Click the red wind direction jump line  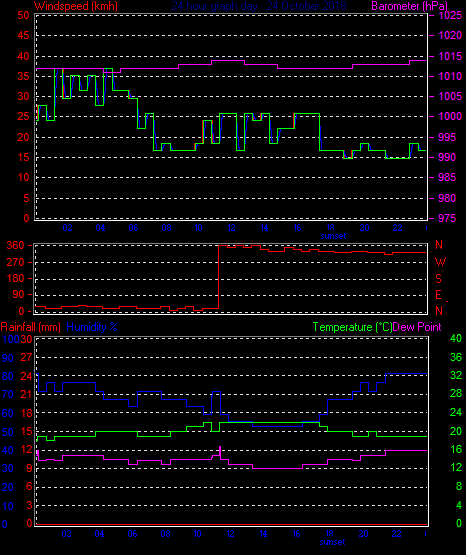click(218, 276)
